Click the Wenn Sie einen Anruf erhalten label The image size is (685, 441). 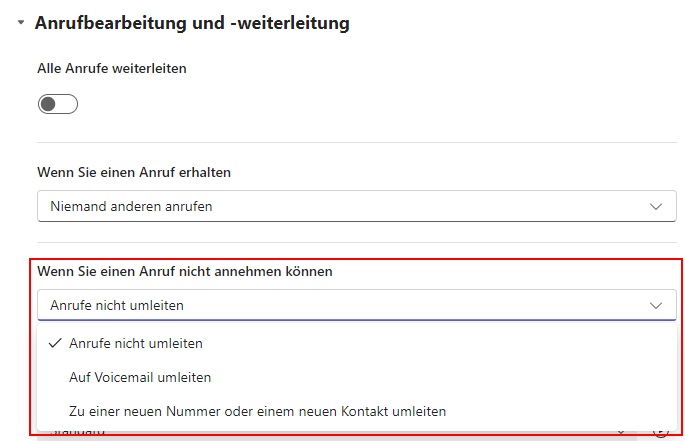(x=134, y=172)
